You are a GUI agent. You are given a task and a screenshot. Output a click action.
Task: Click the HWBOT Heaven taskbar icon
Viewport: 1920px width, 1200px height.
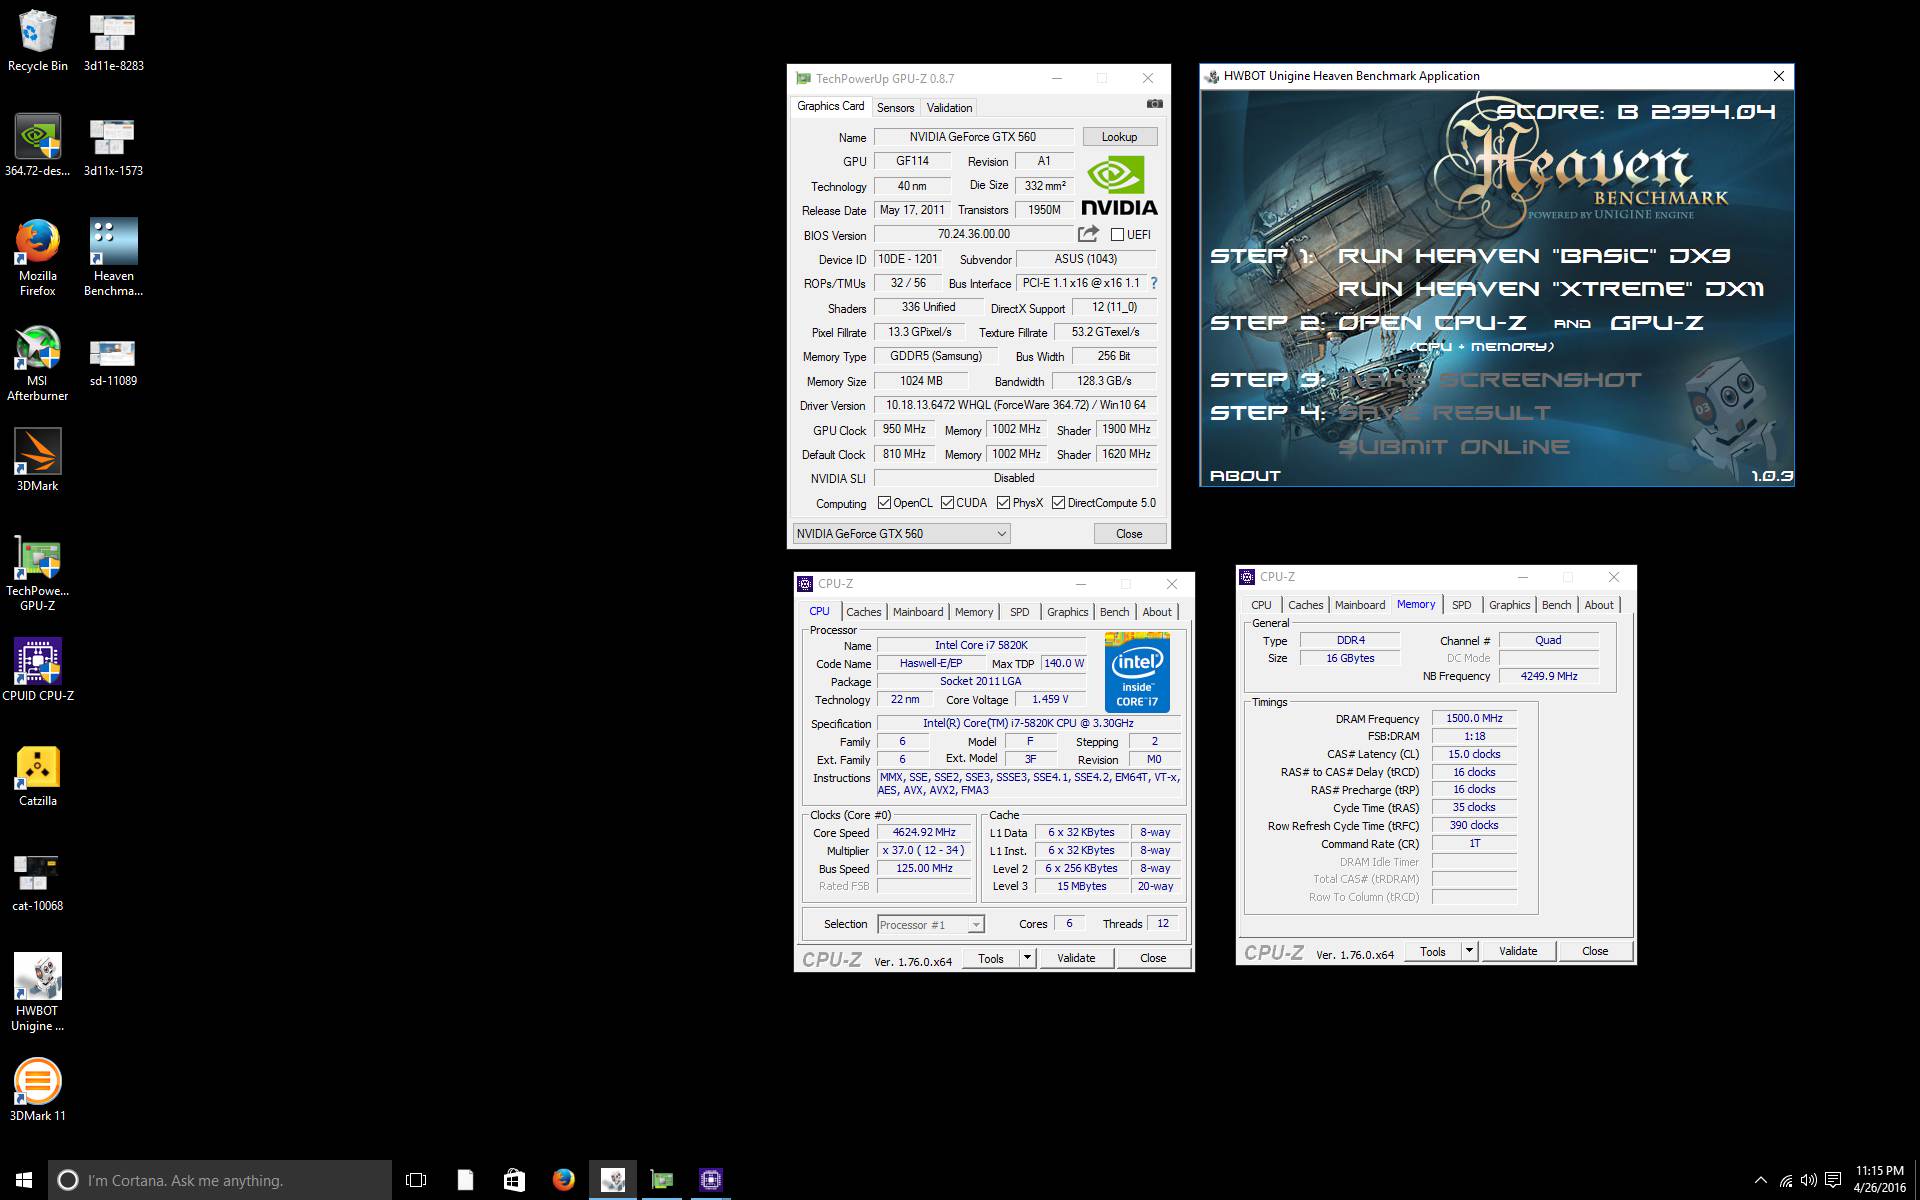tap(612, 1180)
